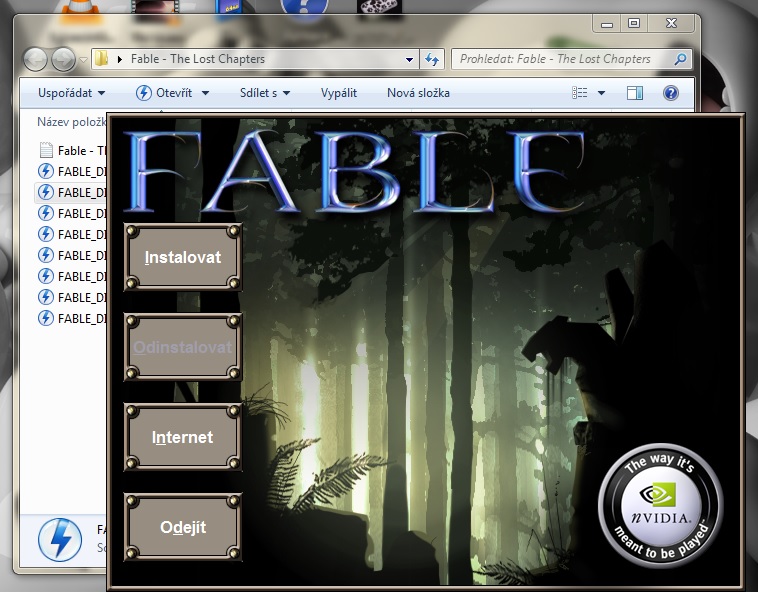This screenshot has width=758, height=592.
Task: Click the sixth FABLE_DISC file's Daemon icon
Action: [46, 276]
